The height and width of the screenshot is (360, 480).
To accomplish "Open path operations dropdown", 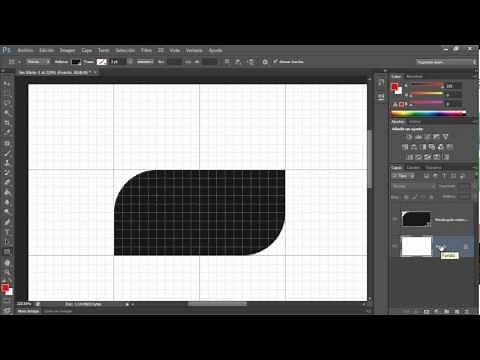I will click(x=227, y=62).
